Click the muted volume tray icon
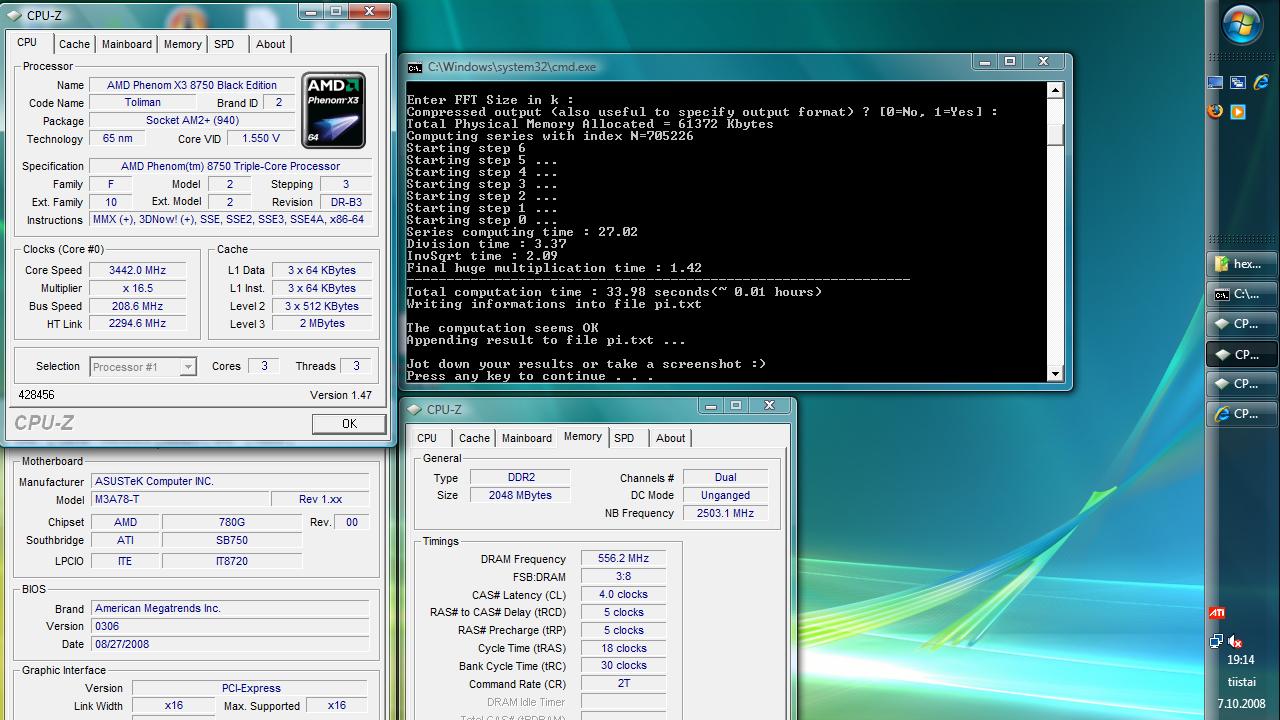This screenshot has width=1280, height=720. point(1236,641)
